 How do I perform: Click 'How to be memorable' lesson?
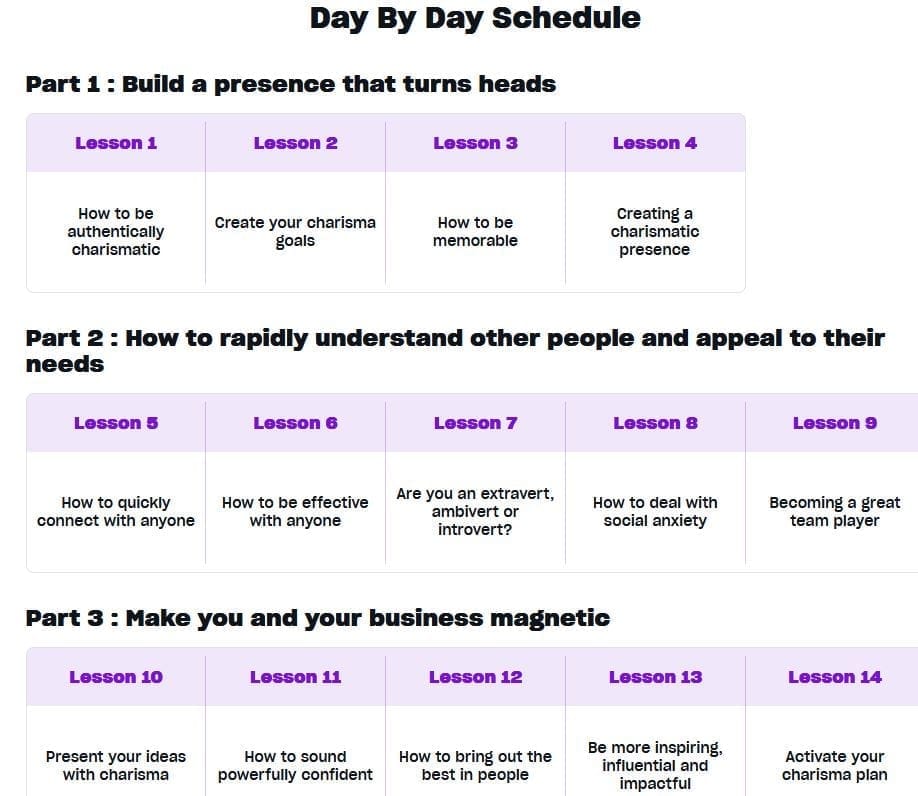(475, 232)
